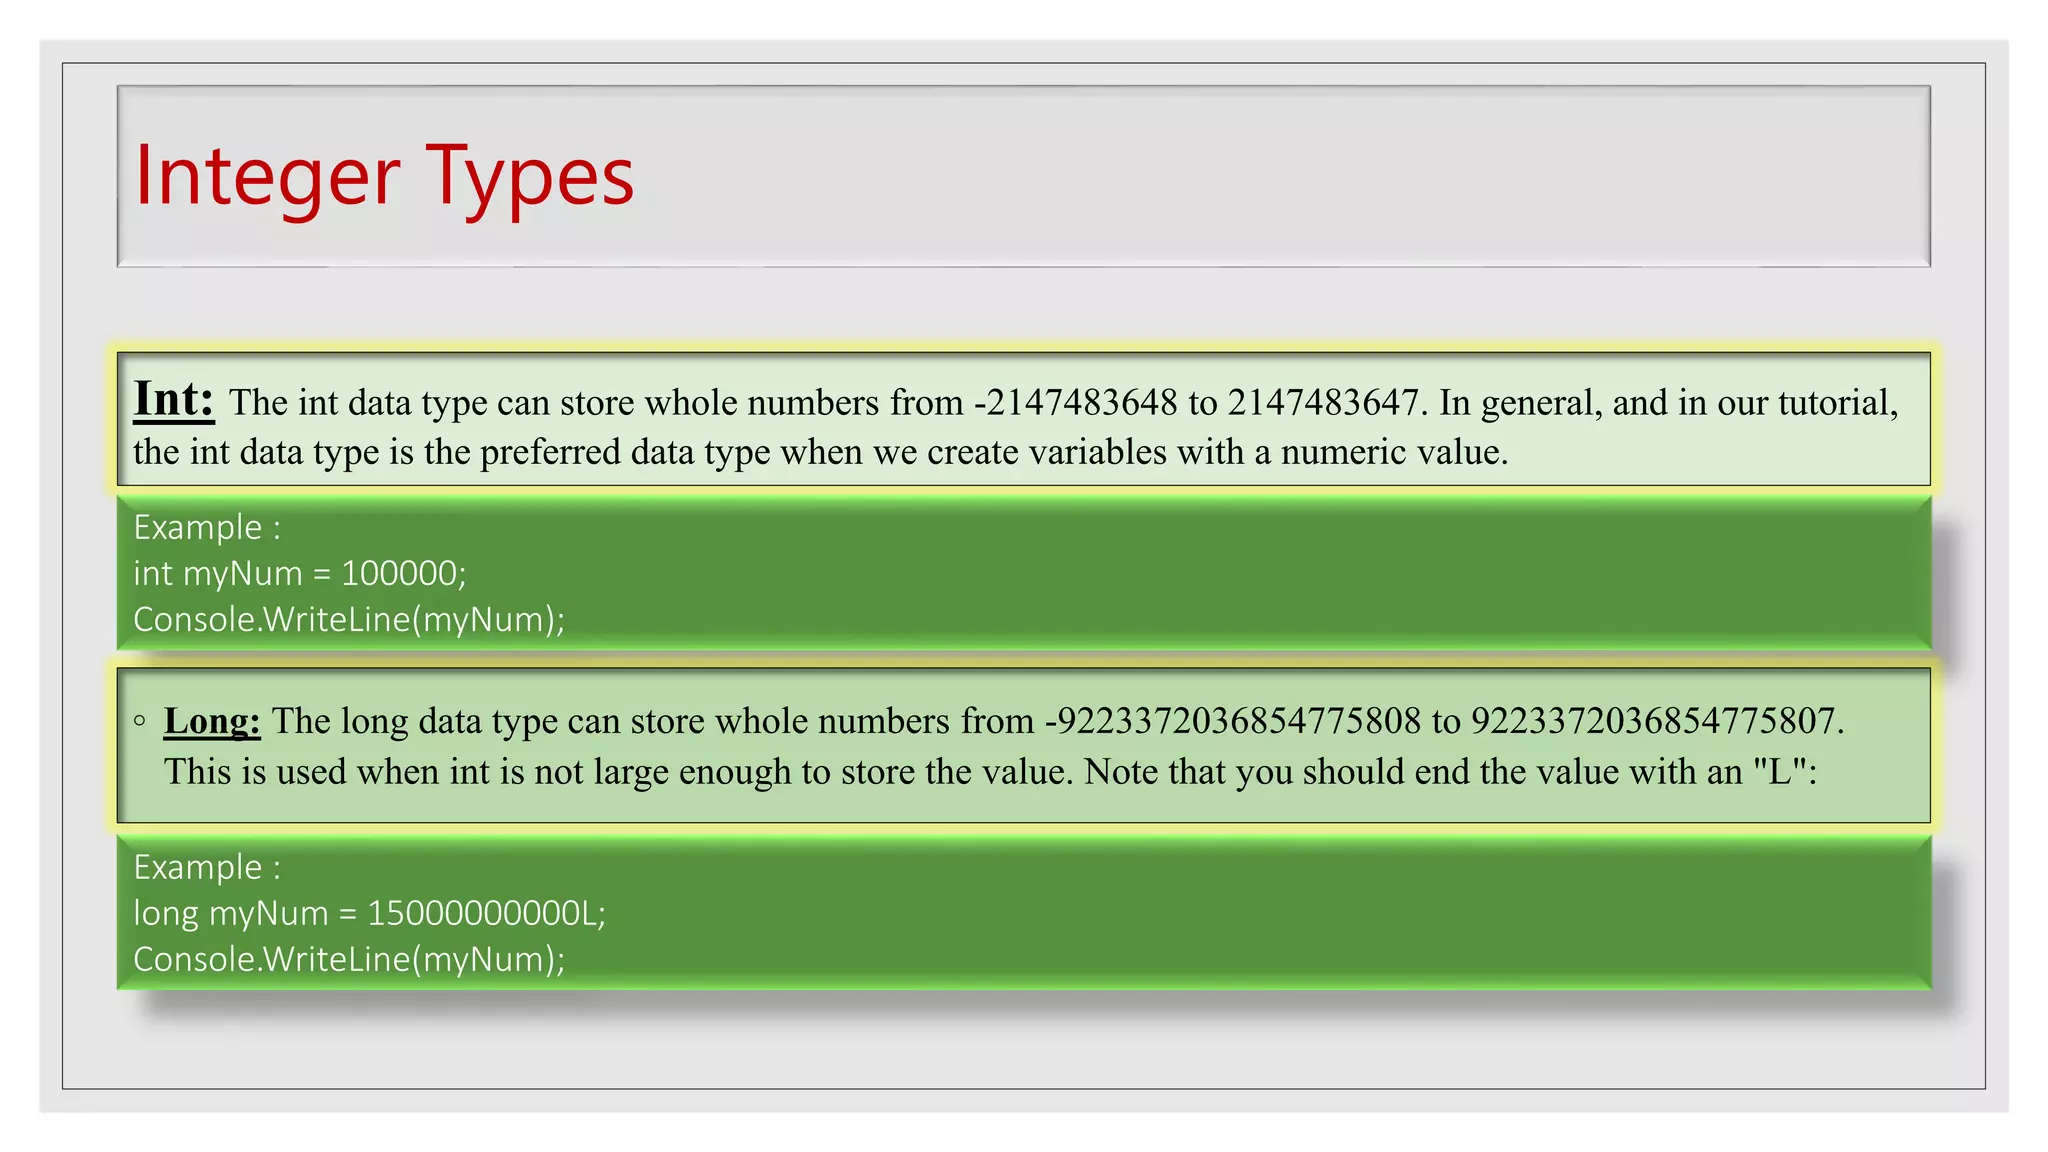
Task: Click the number 9223372036854775807
Action: coord(1654,721)
